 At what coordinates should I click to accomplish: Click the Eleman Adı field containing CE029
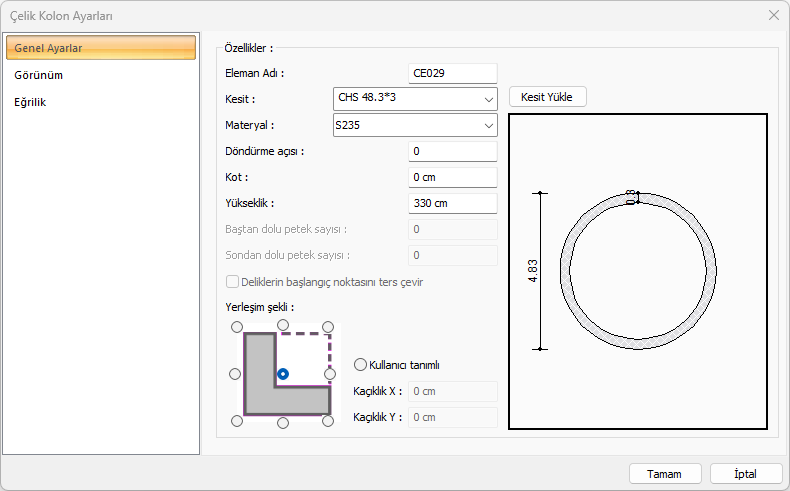coord(453,73)
